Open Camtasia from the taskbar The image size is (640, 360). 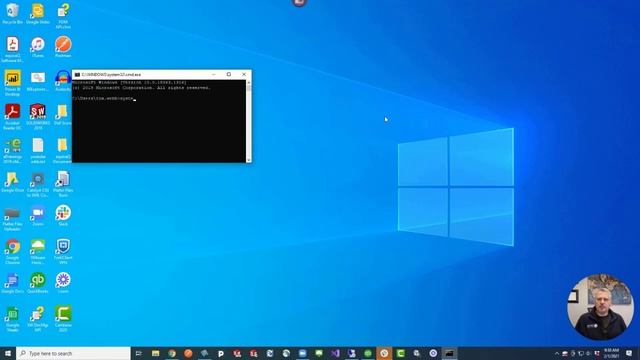(x=400, y=353)
